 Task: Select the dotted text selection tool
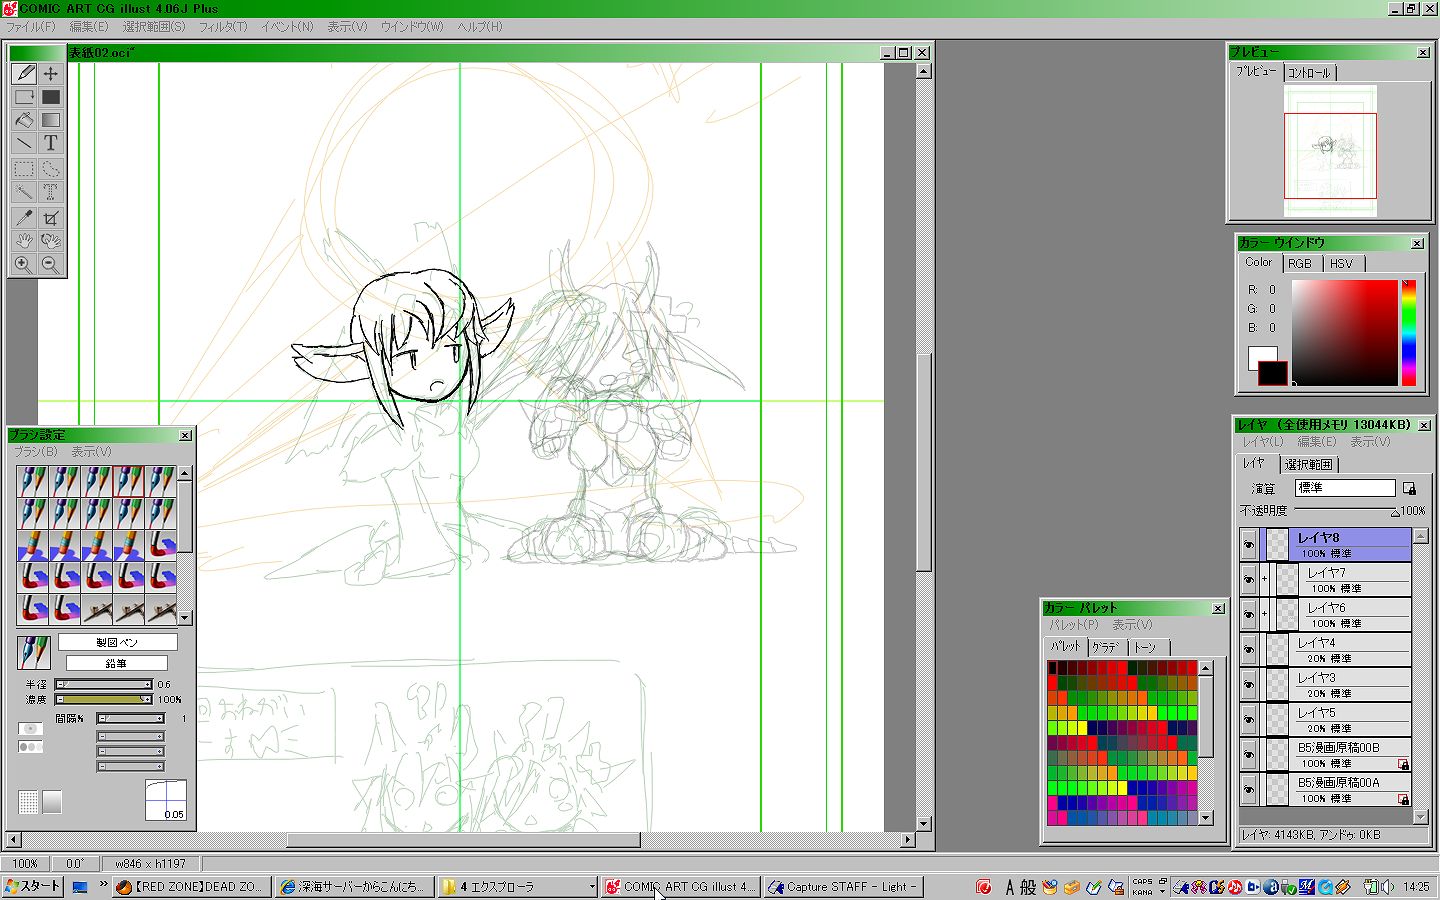click(51, 191)
